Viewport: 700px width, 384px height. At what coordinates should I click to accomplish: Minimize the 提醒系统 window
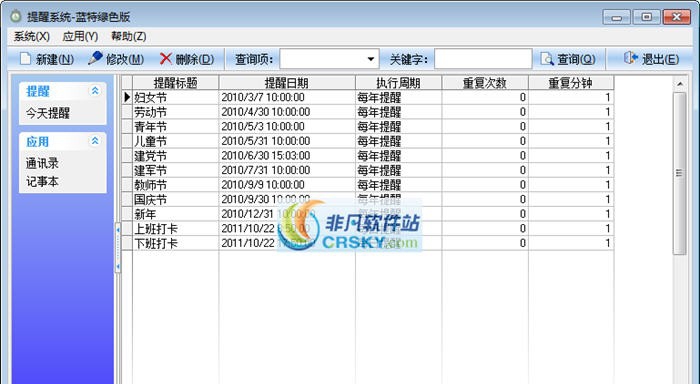tap(617, 17)
